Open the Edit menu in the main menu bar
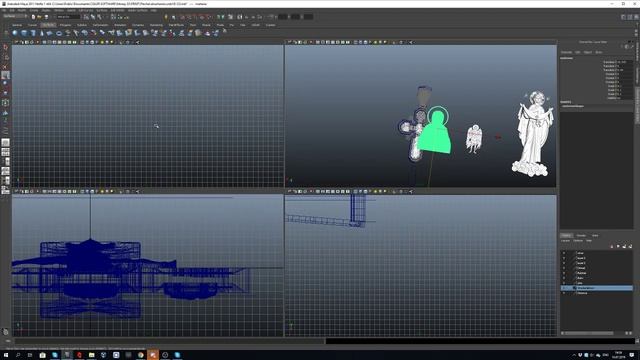 [12, 10]
